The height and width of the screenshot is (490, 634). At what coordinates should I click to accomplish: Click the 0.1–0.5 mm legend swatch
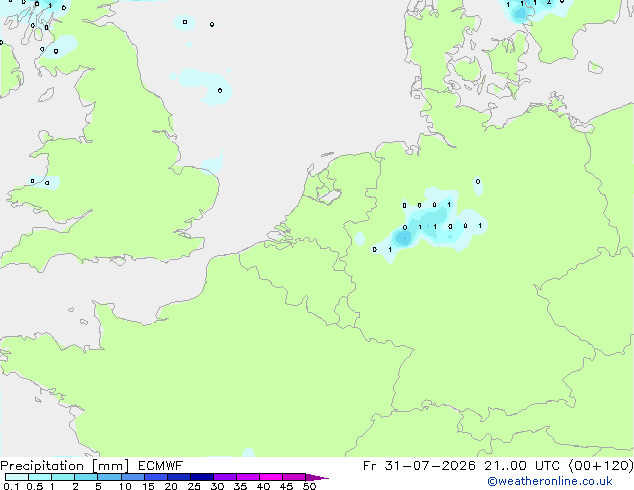click(x=17, y=477)
